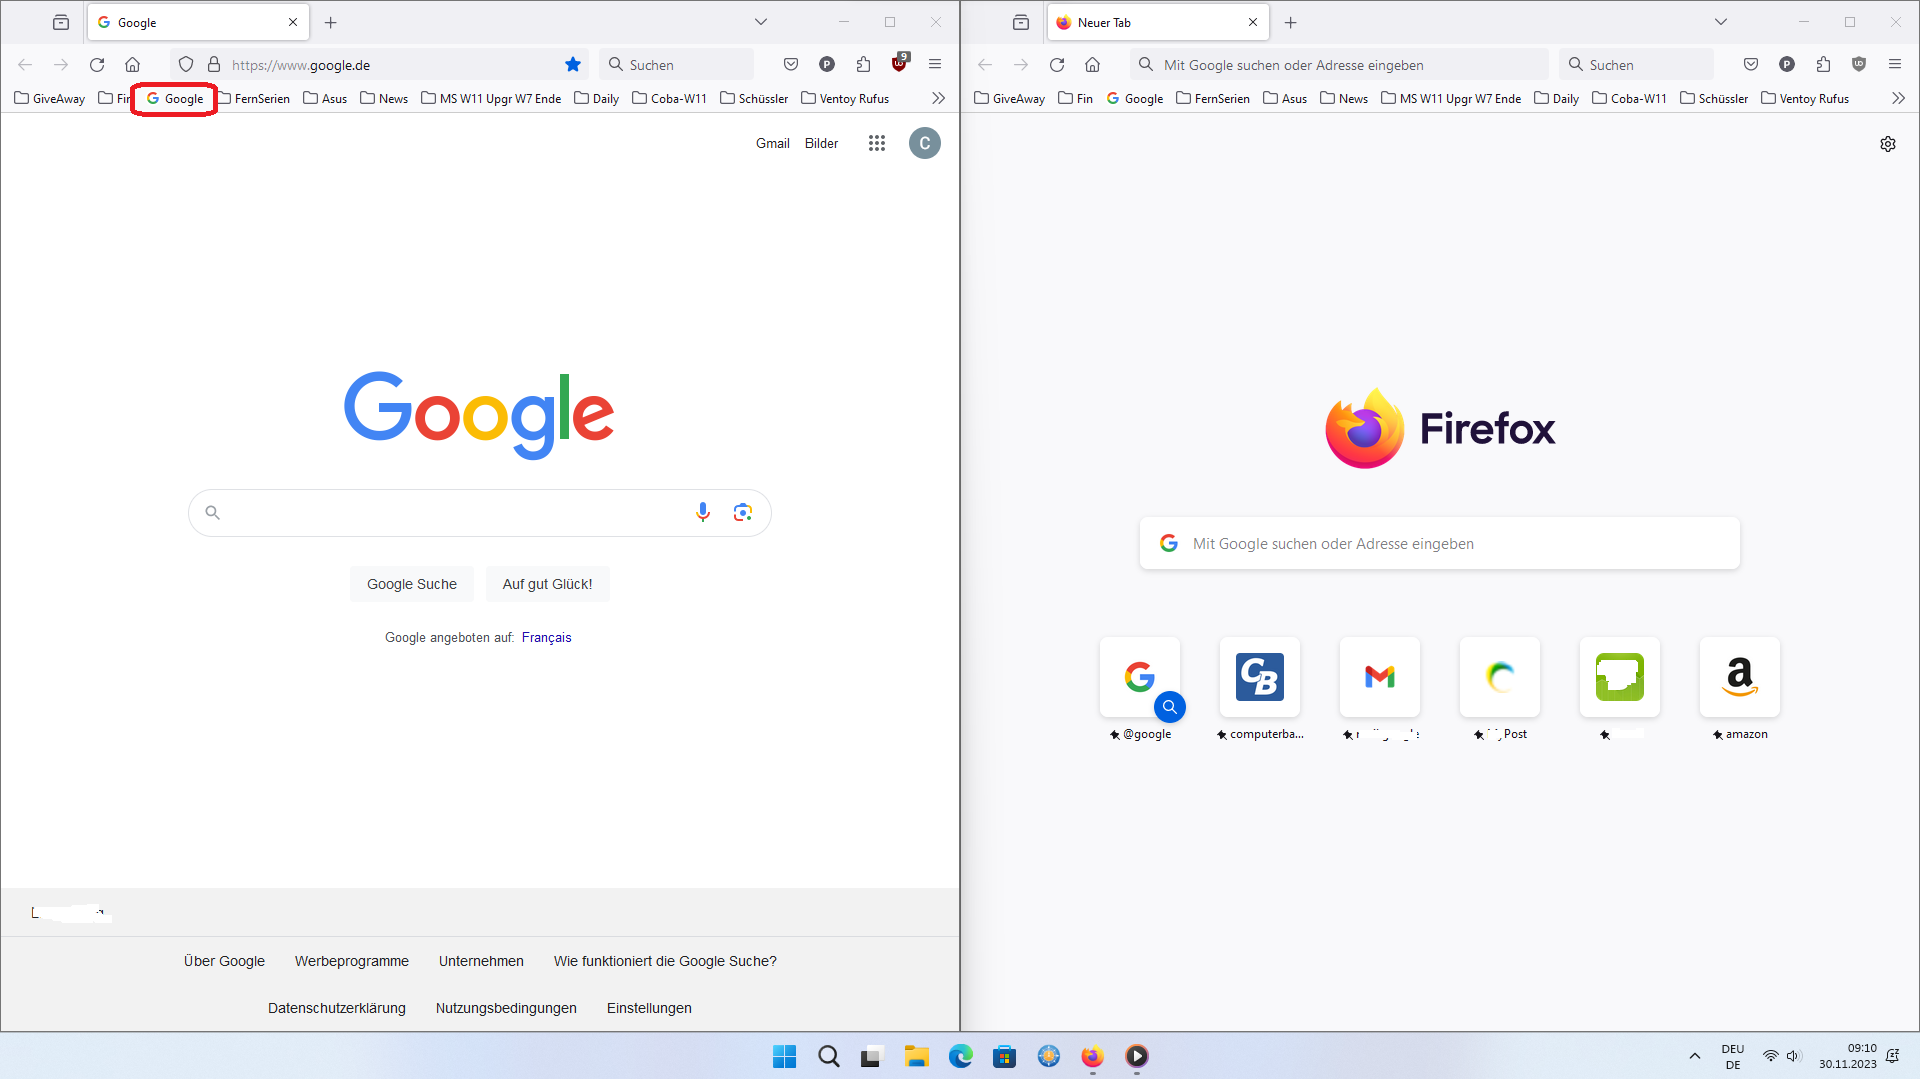
Task: Open the @google shortcut tile
Action: pyautogui.click(x=1140, y=677)
